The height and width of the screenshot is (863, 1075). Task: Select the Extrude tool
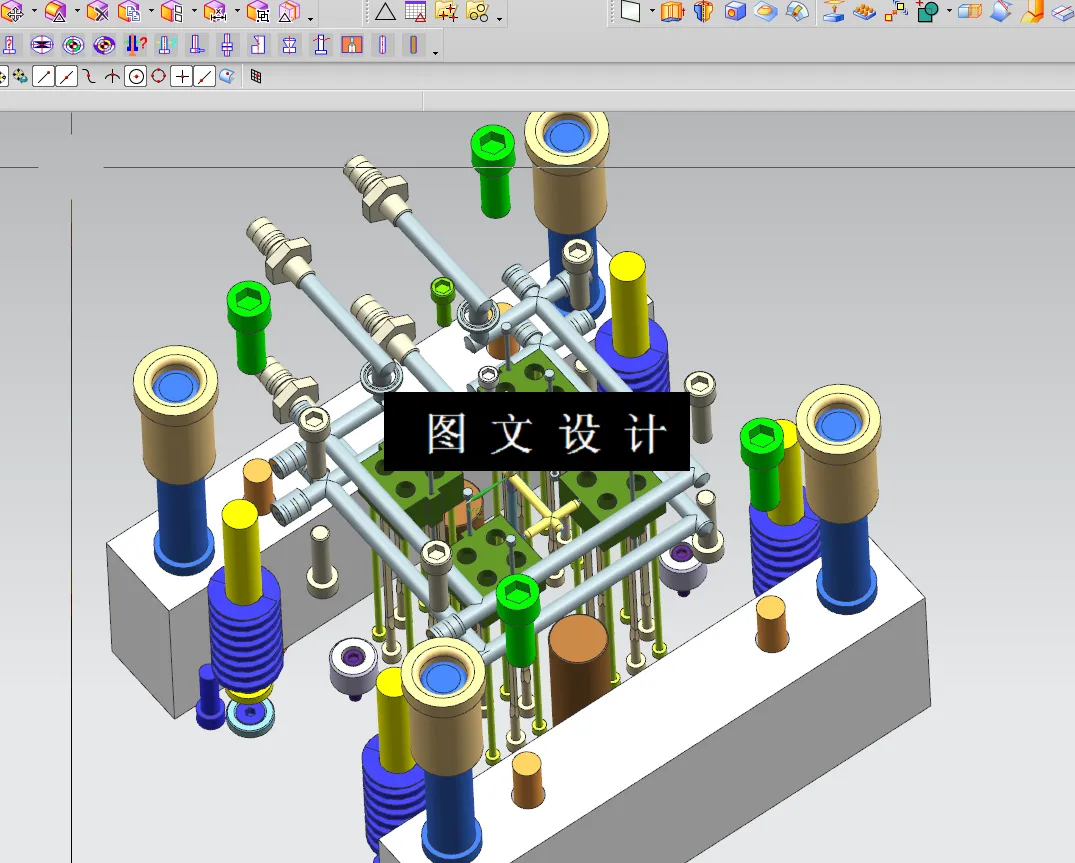pyautogui.click(x=671, y=12)
